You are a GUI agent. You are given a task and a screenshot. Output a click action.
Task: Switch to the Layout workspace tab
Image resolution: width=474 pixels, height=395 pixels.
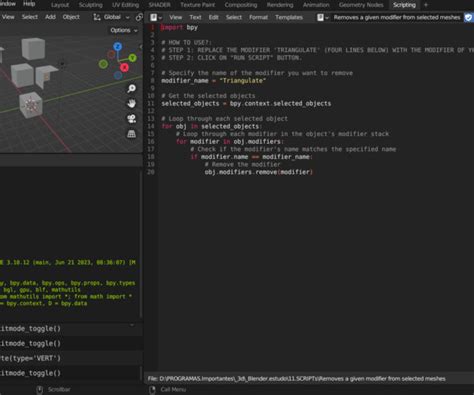pyautogui.click(x=60, y=5)
